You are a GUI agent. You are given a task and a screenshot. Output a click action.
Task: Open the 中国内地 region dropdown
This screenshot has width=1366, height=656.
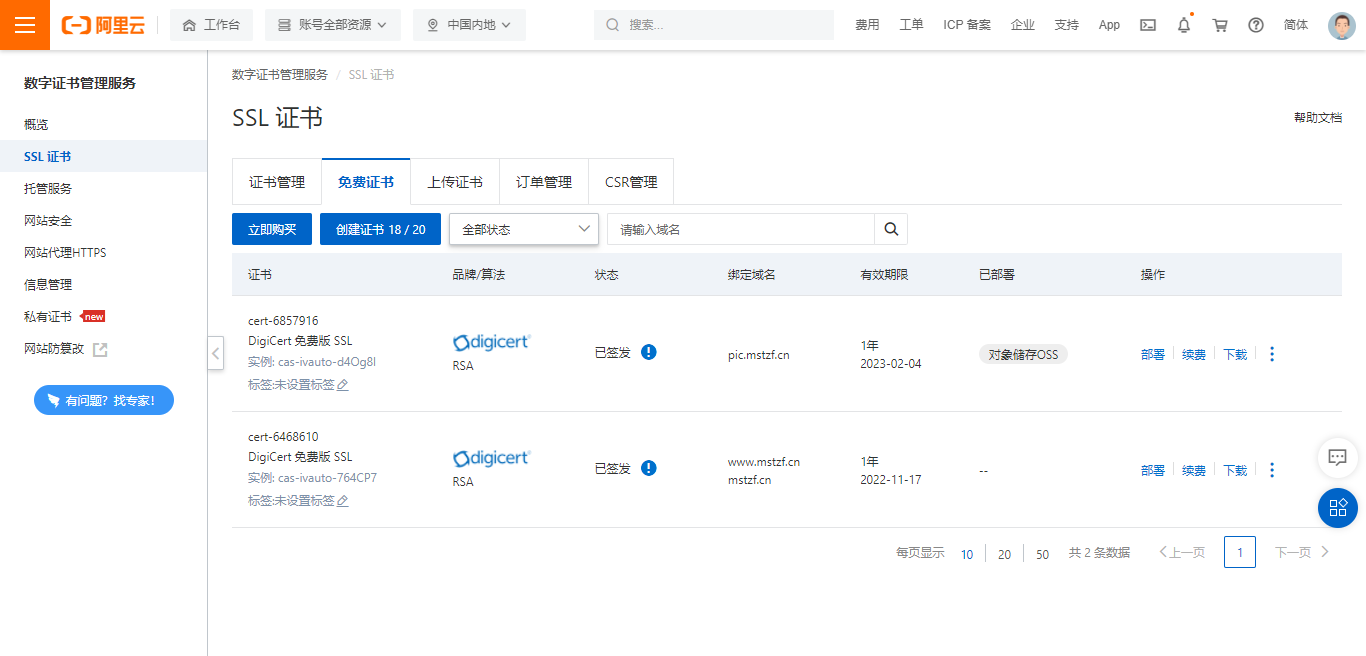coord(469,25)
